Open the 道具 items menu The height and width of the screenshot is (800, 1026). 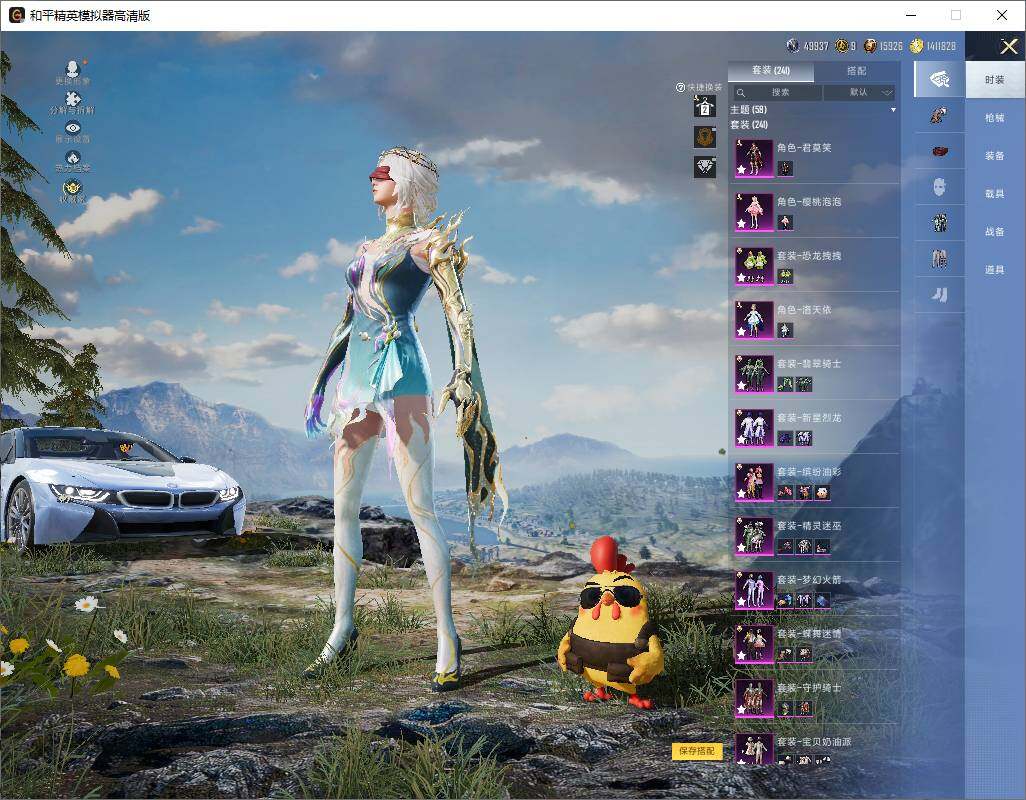(x=995, y=270)
